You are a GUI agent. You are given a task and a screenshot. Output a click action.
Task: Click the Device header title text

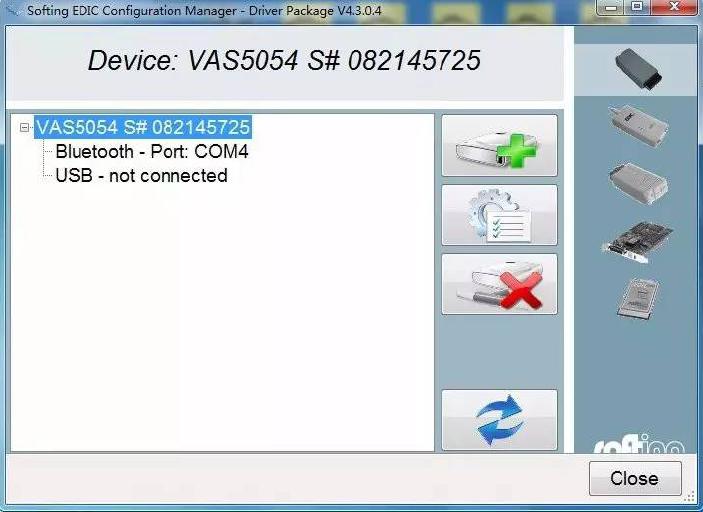point(284,61)
